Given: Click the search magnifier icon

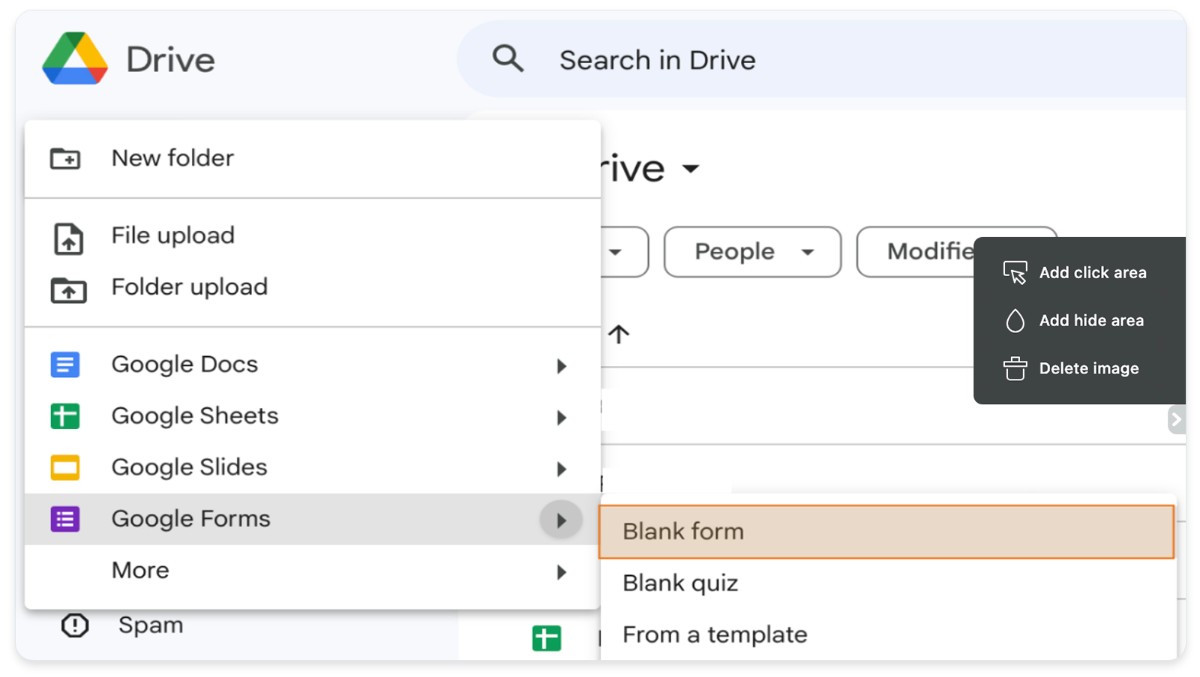Looking at the screenshot, I should point(508,59).
